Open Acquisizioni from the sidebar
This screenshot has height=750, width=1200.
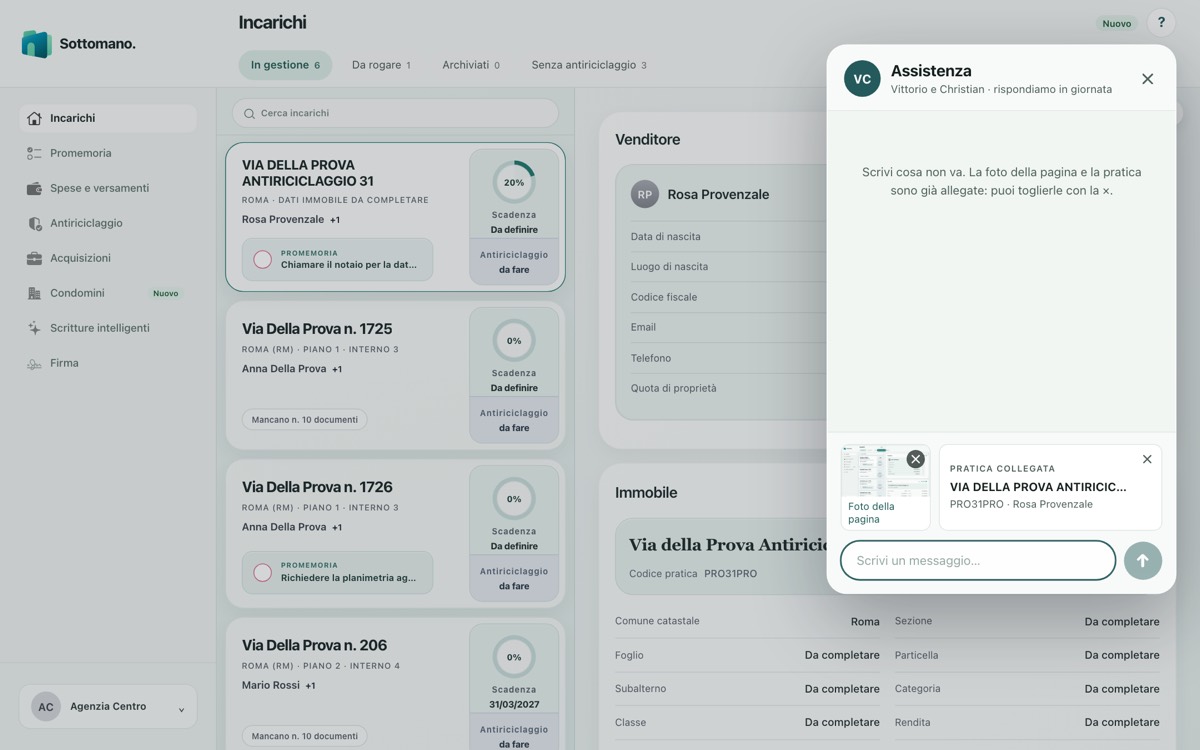108,258
